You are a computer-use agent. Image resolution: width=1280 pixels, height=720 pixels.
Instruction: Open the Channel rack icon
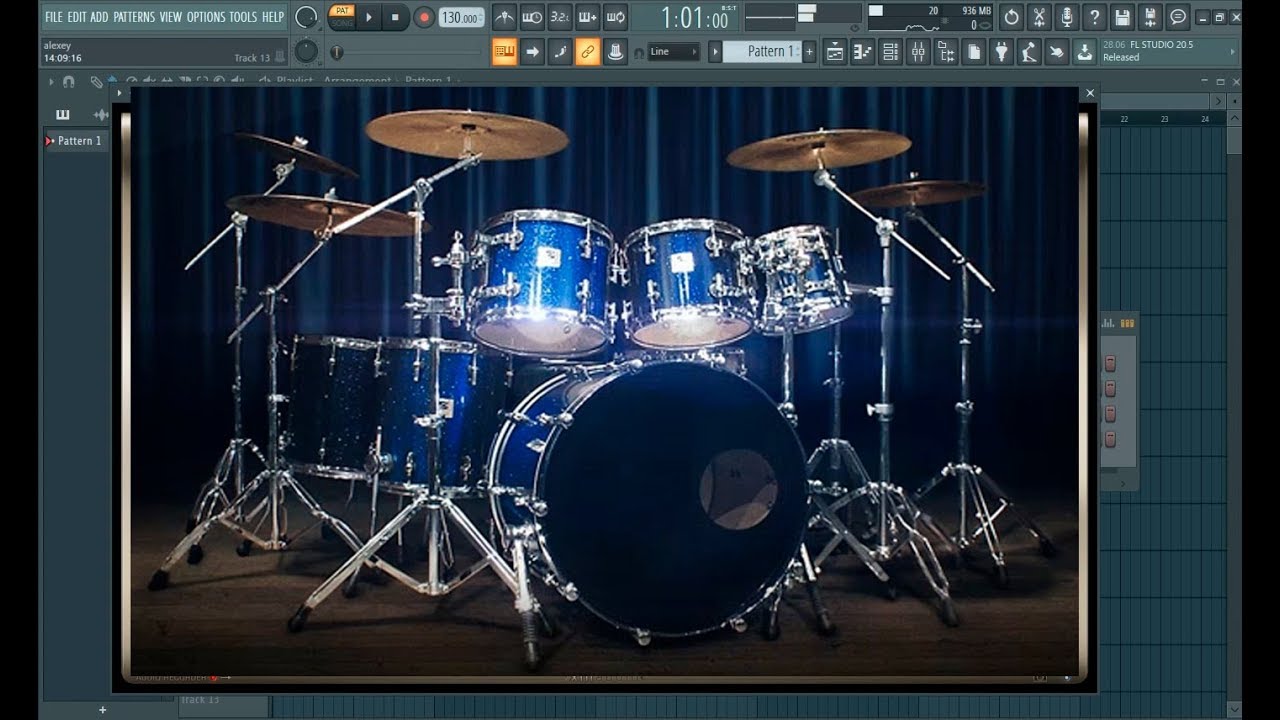[890, 52]
